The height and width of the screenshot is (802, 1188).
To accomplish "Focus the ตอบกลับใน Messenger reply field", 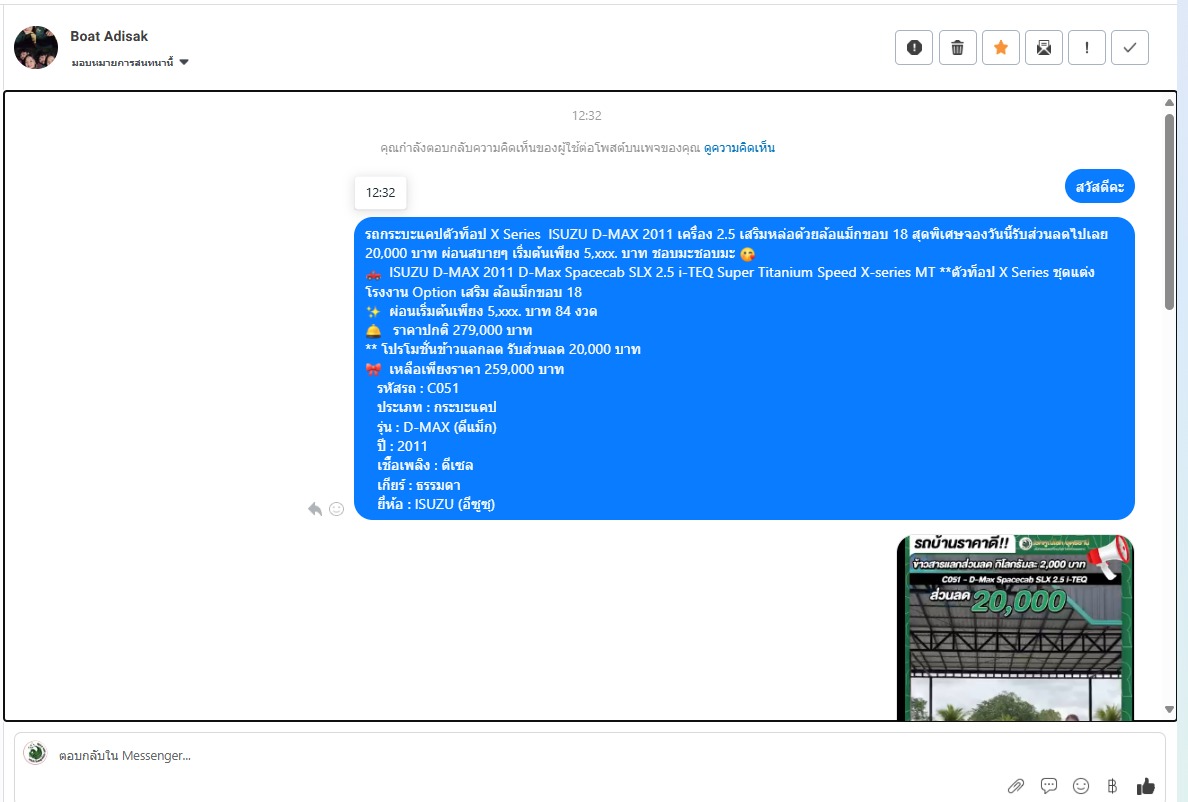I will pos(589,756).
